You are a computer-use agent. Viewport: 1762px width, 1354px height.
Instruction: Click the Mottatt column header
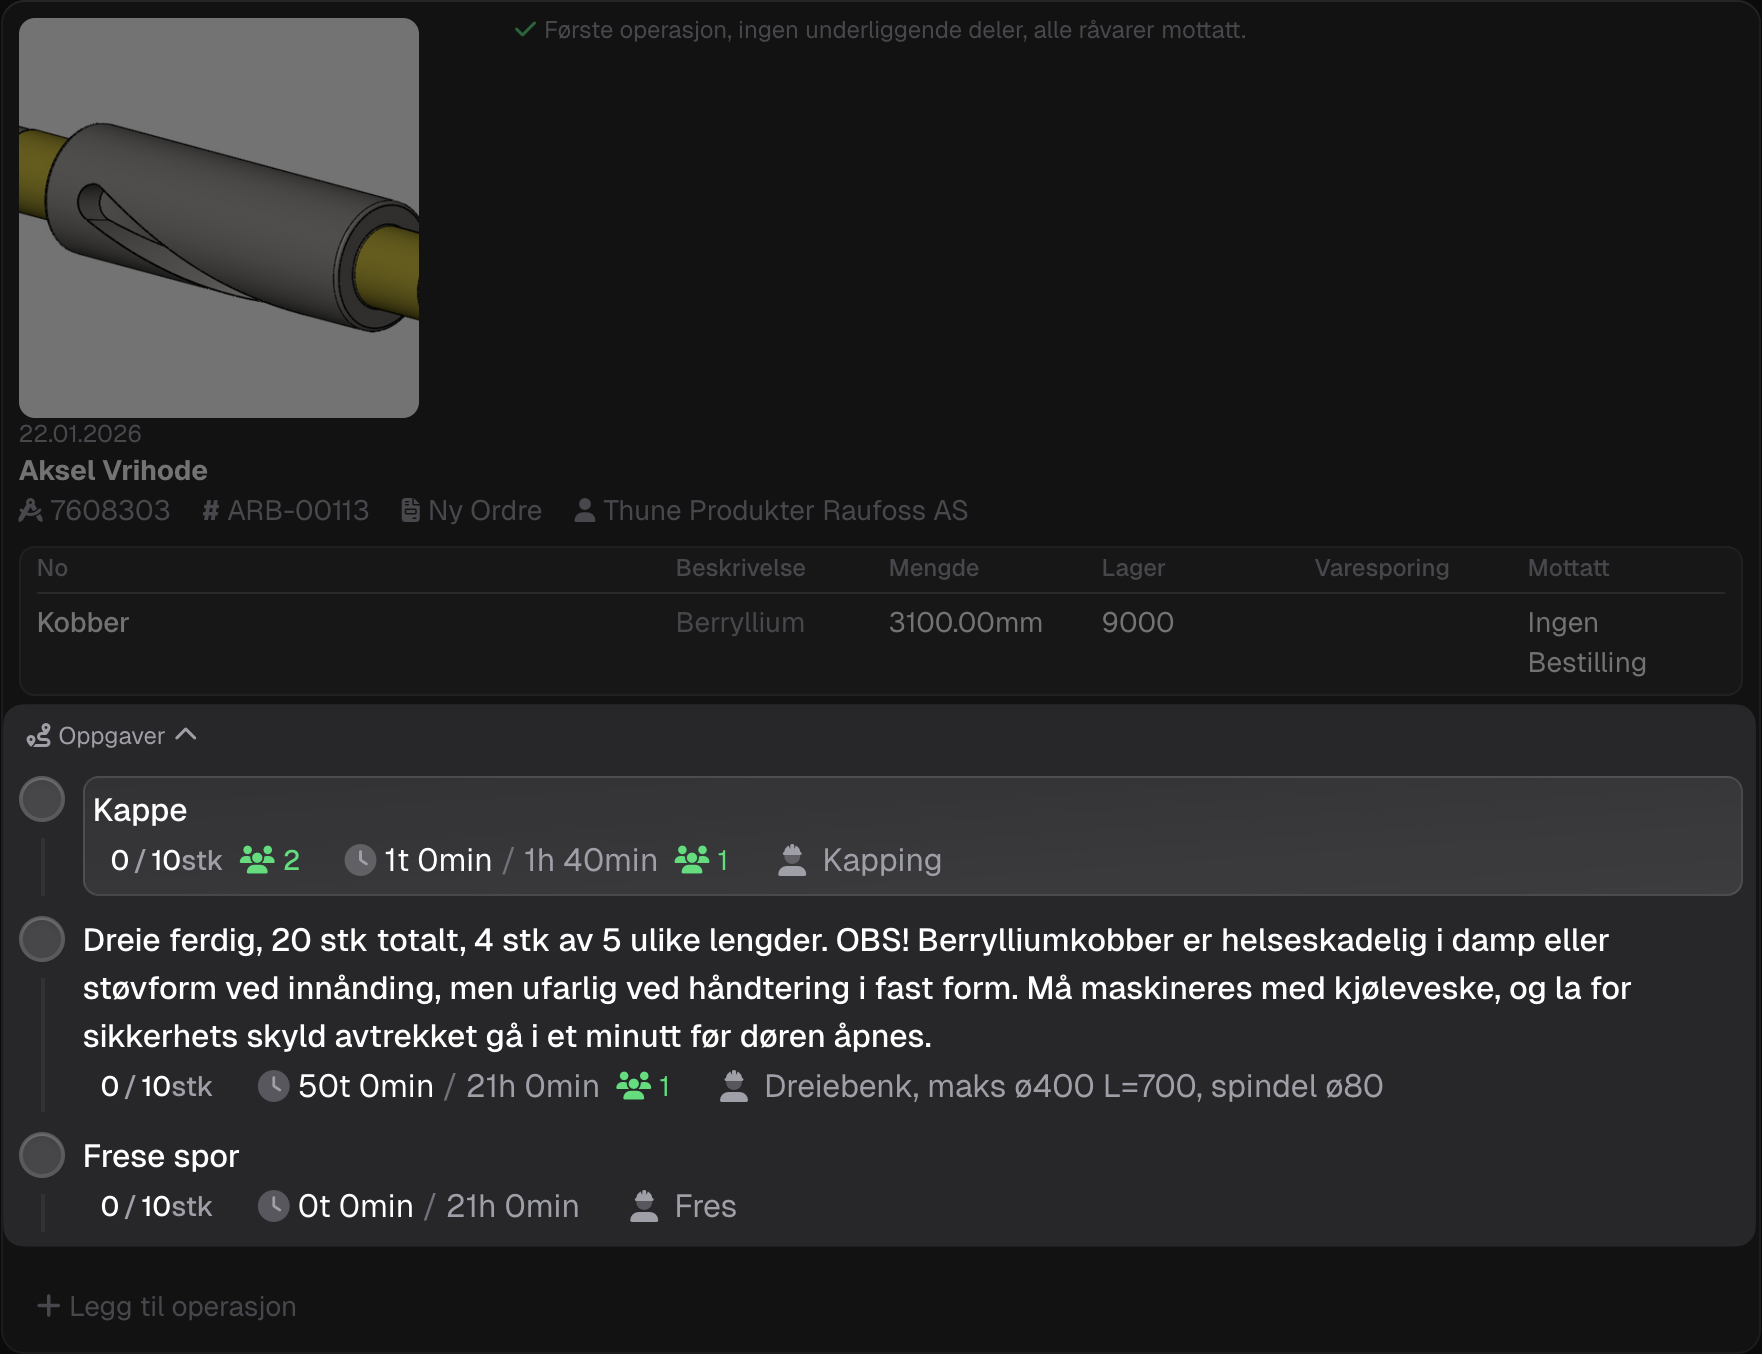(1568, 568)
